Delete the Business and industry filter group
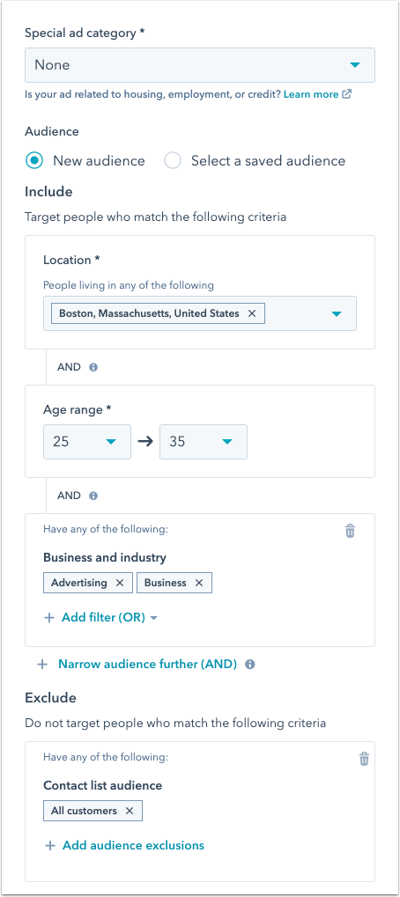400x897 pixels. (350, 531)
